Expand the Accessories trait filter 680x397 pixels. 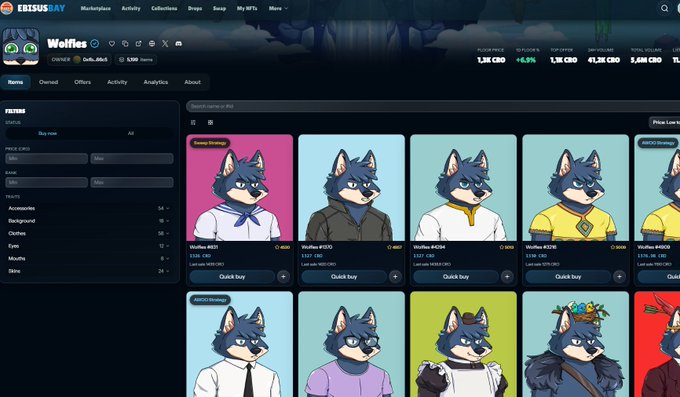pyautogui.click(x=88, y=208)
